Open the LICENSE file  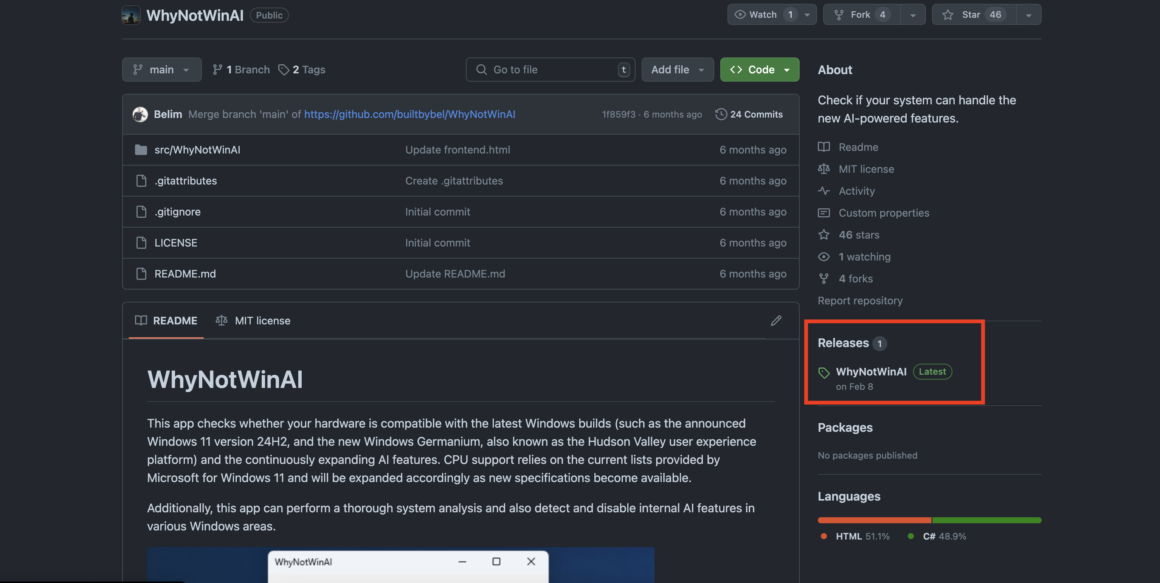(176, 243)
